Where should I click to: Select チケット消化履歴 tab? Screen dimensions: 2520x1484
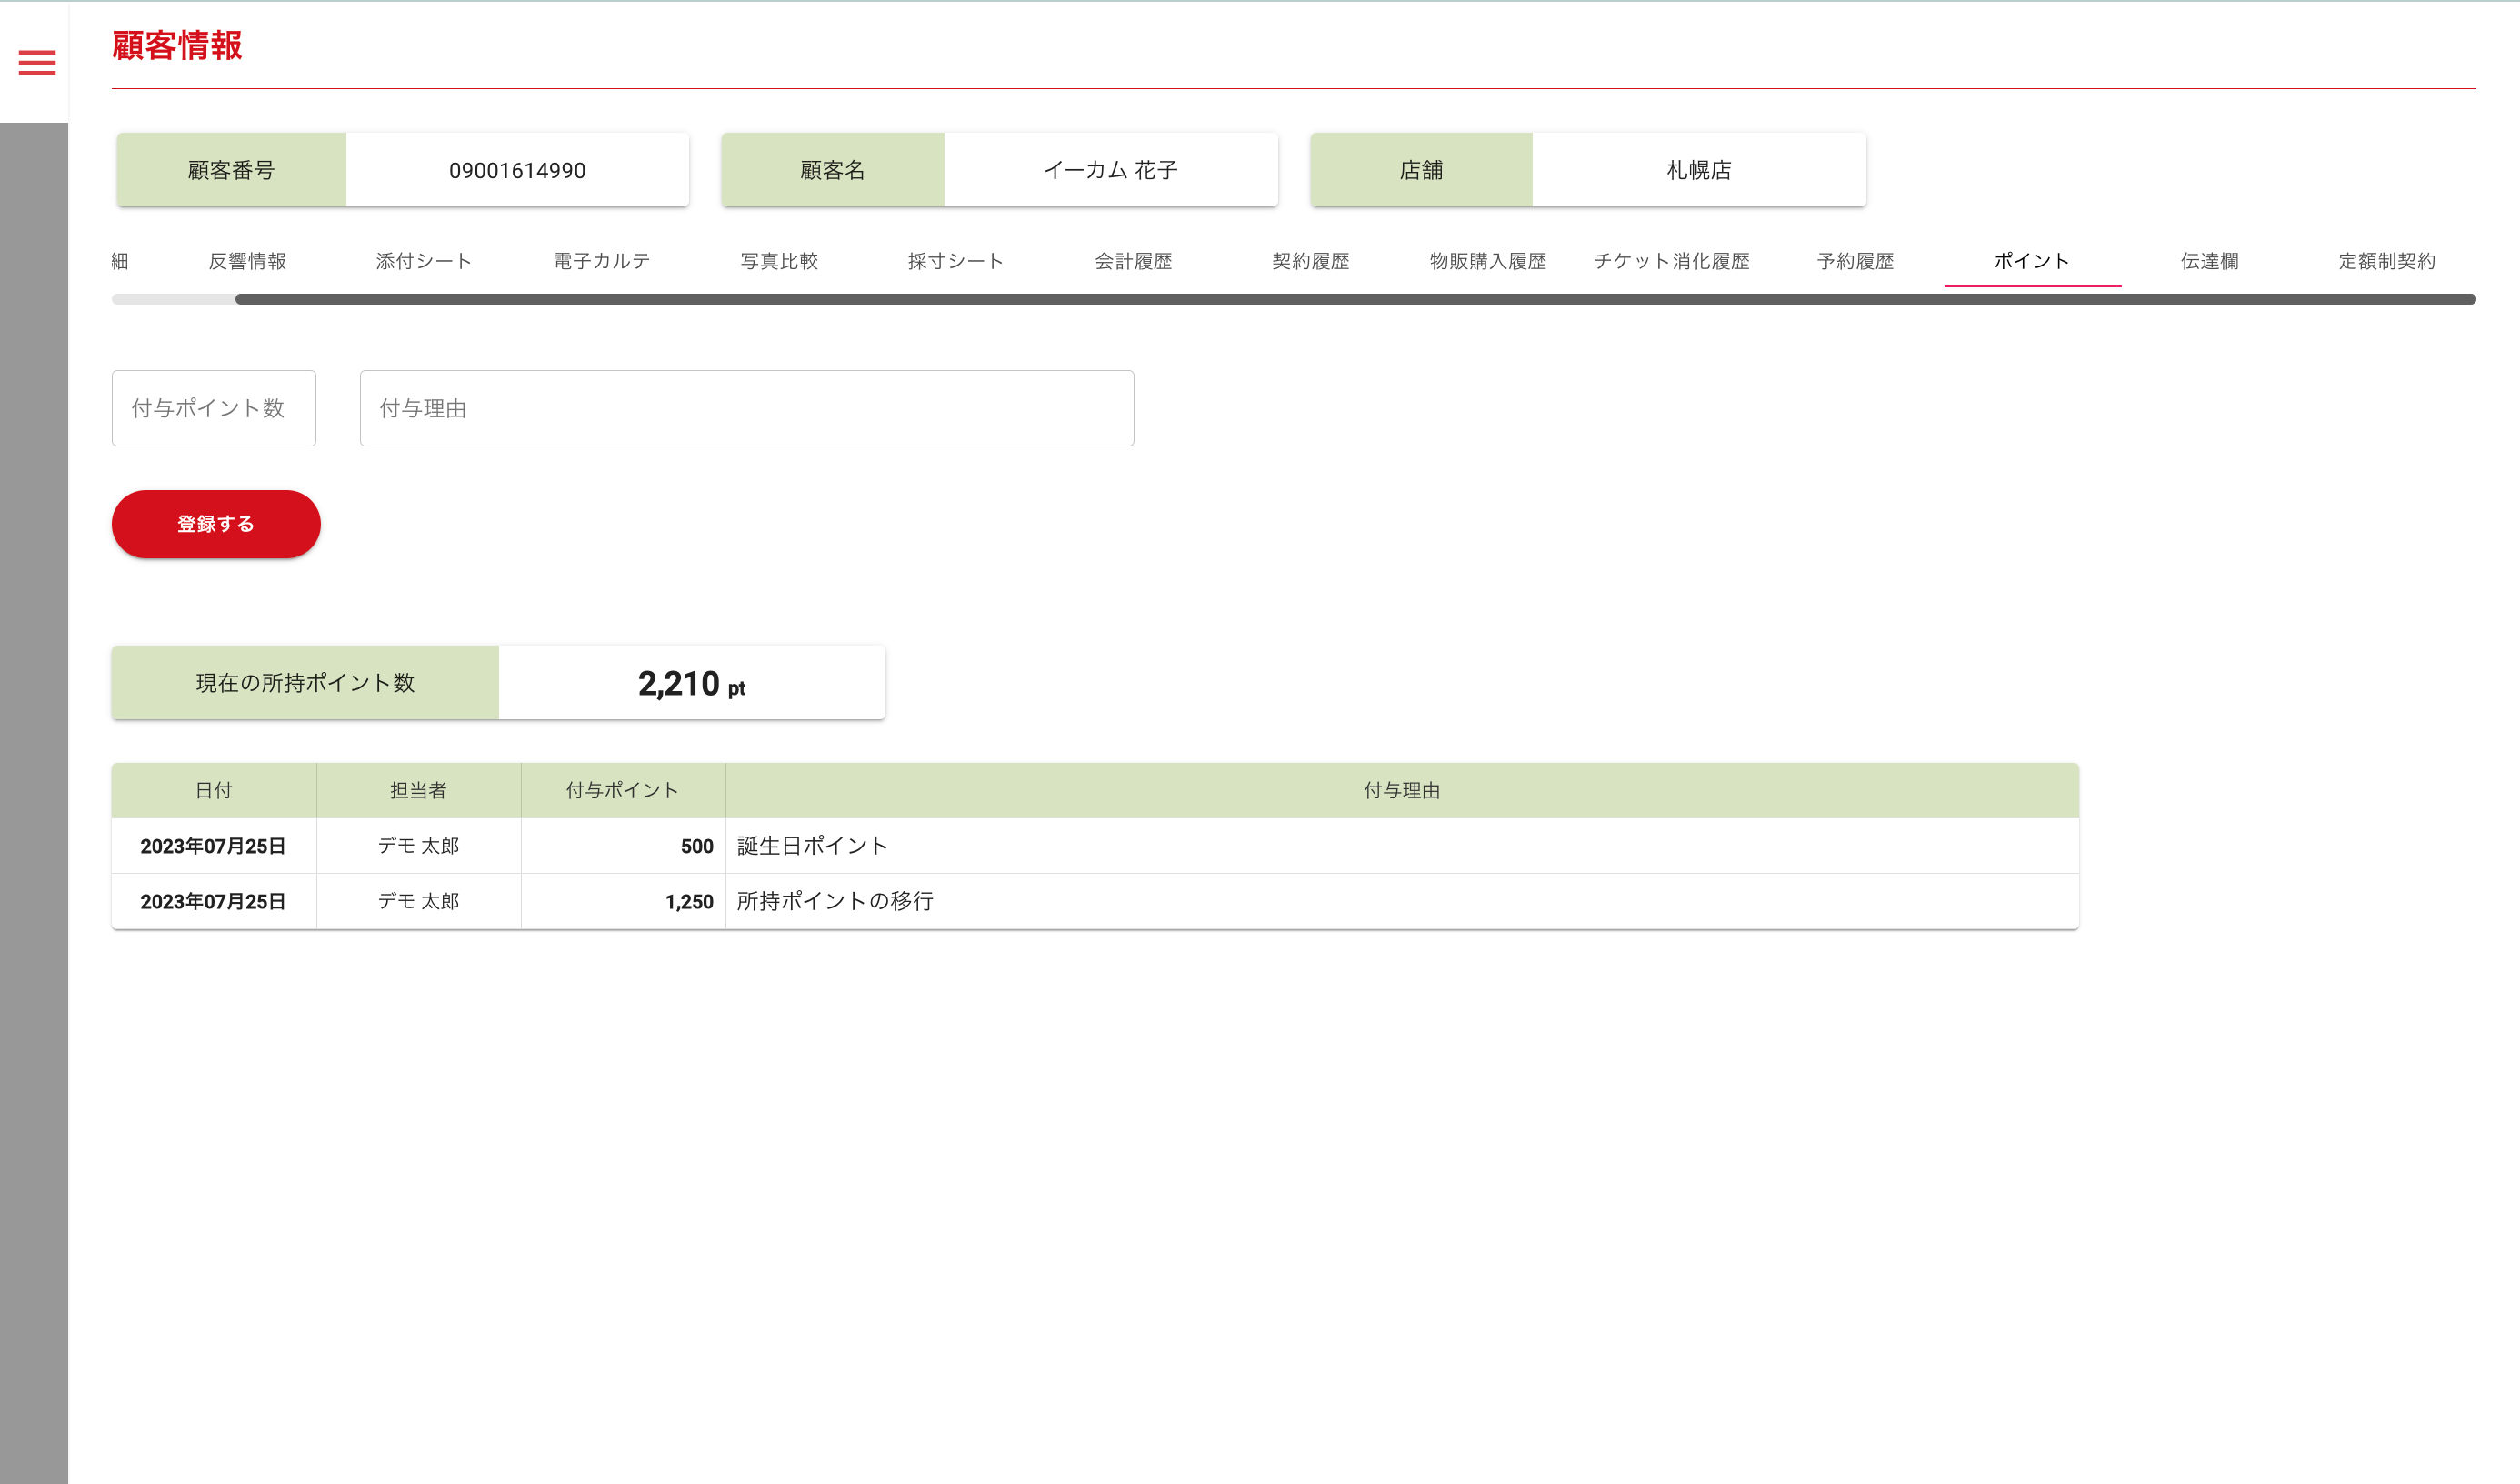click(x=1671, y=261)
